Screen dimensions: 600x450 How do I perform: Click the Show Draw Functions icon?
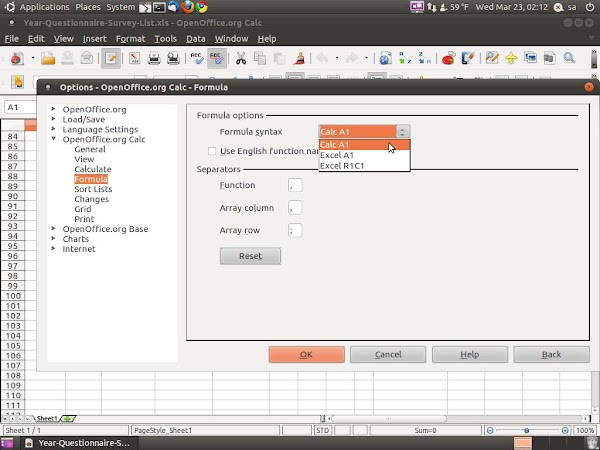pyautogui.click(x=468, y=59)
